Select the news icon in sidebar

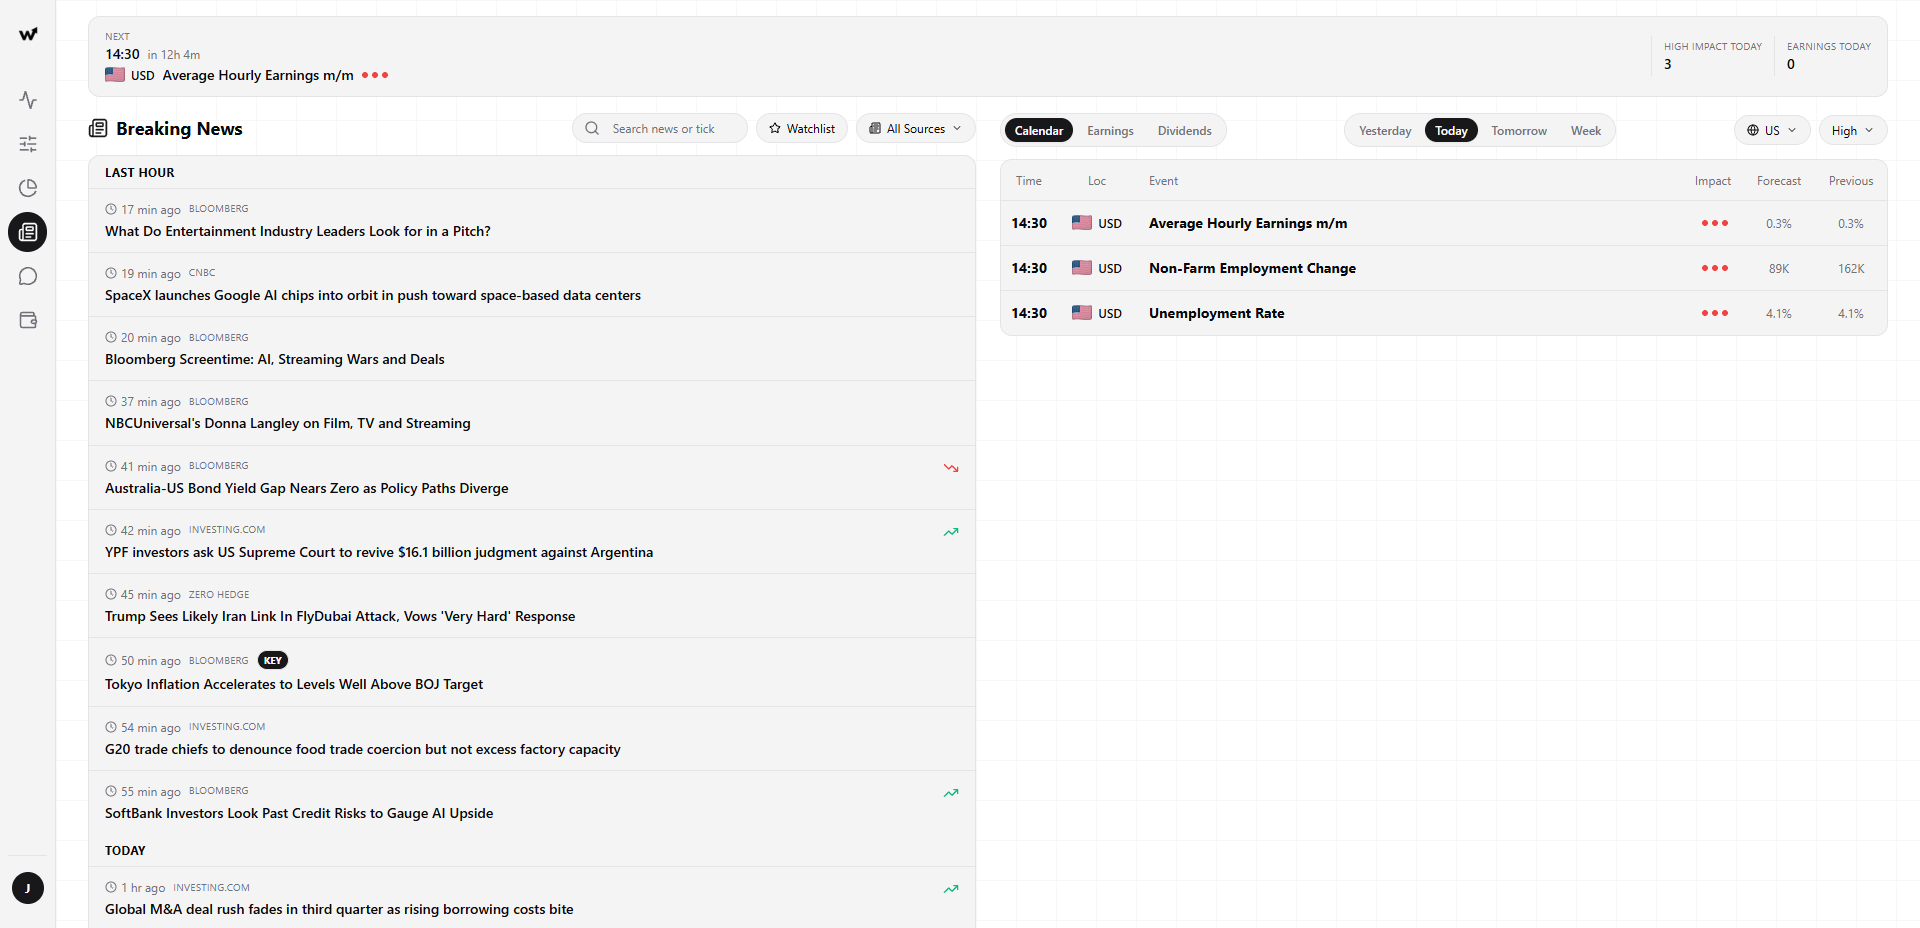click(28, 232)
